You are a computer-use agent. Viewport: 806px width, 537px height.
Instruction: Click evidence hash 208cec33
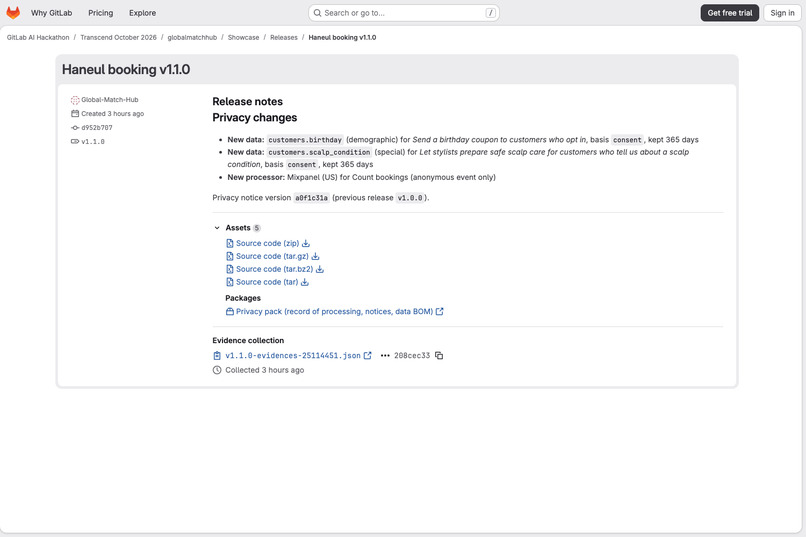412,356
